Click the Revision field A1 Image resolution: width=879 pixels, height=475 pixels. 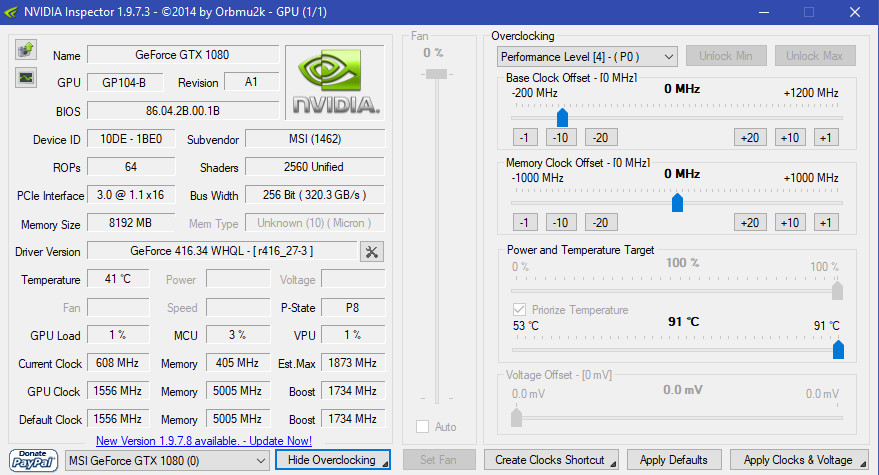251,82
